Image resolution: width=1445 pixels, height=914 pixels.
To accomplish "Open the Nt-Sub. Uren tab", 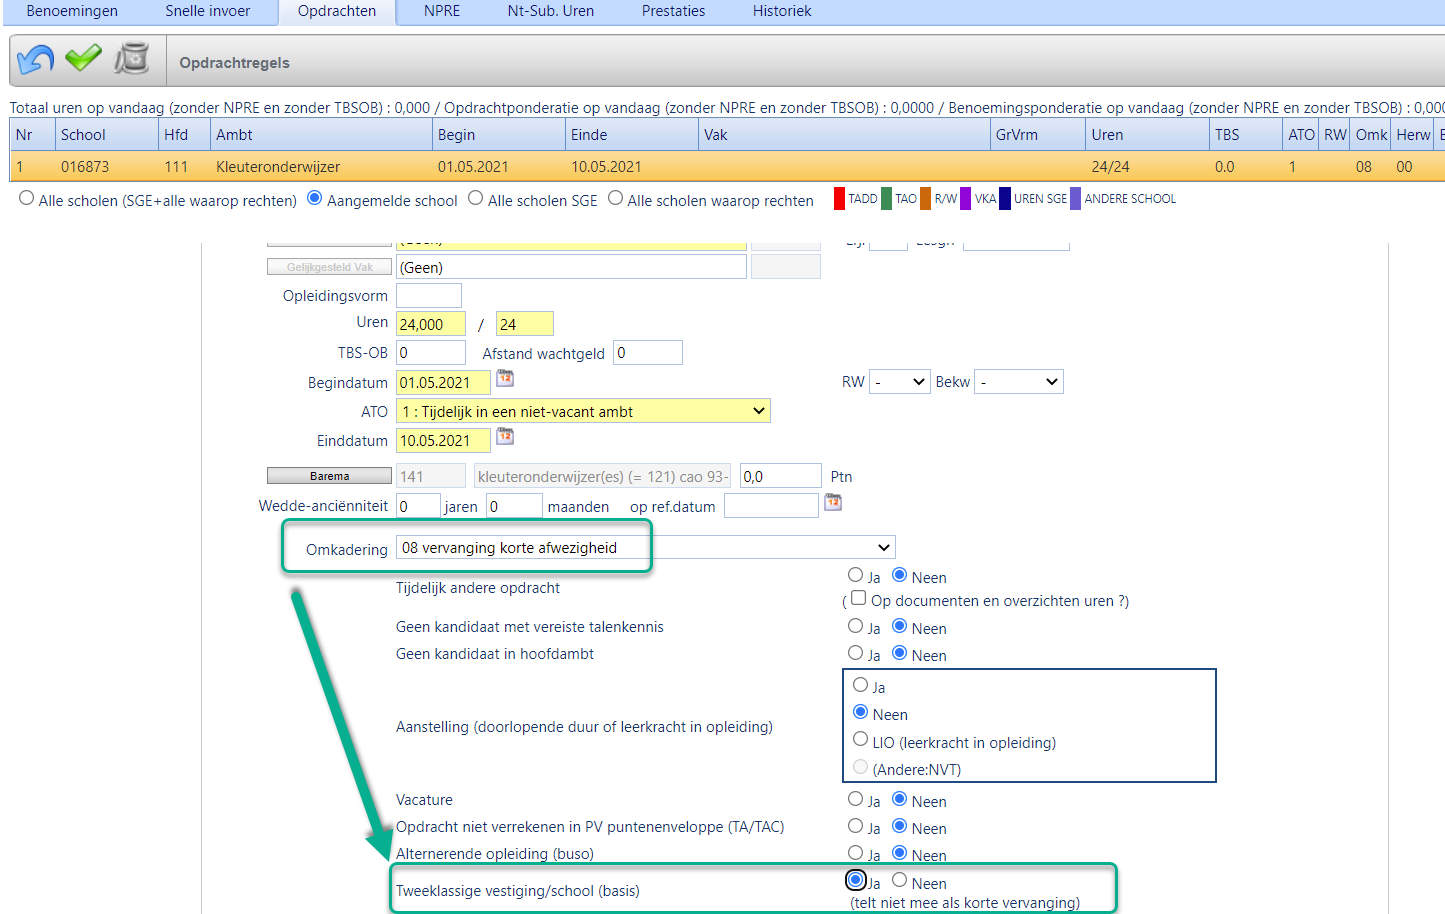I will click(x=551, y=11).
